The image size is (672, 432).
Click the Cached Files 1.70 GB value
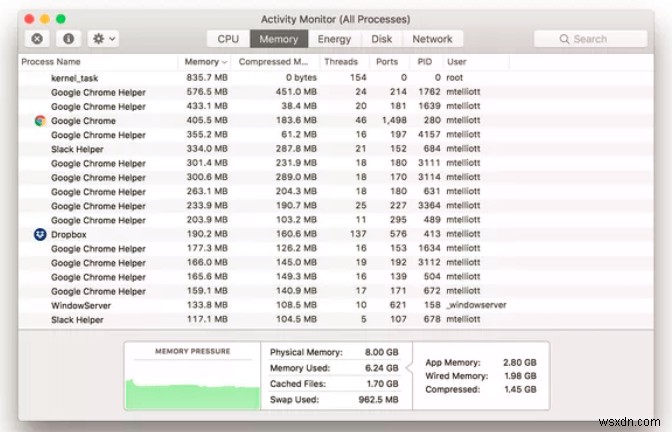click(382, 384)
